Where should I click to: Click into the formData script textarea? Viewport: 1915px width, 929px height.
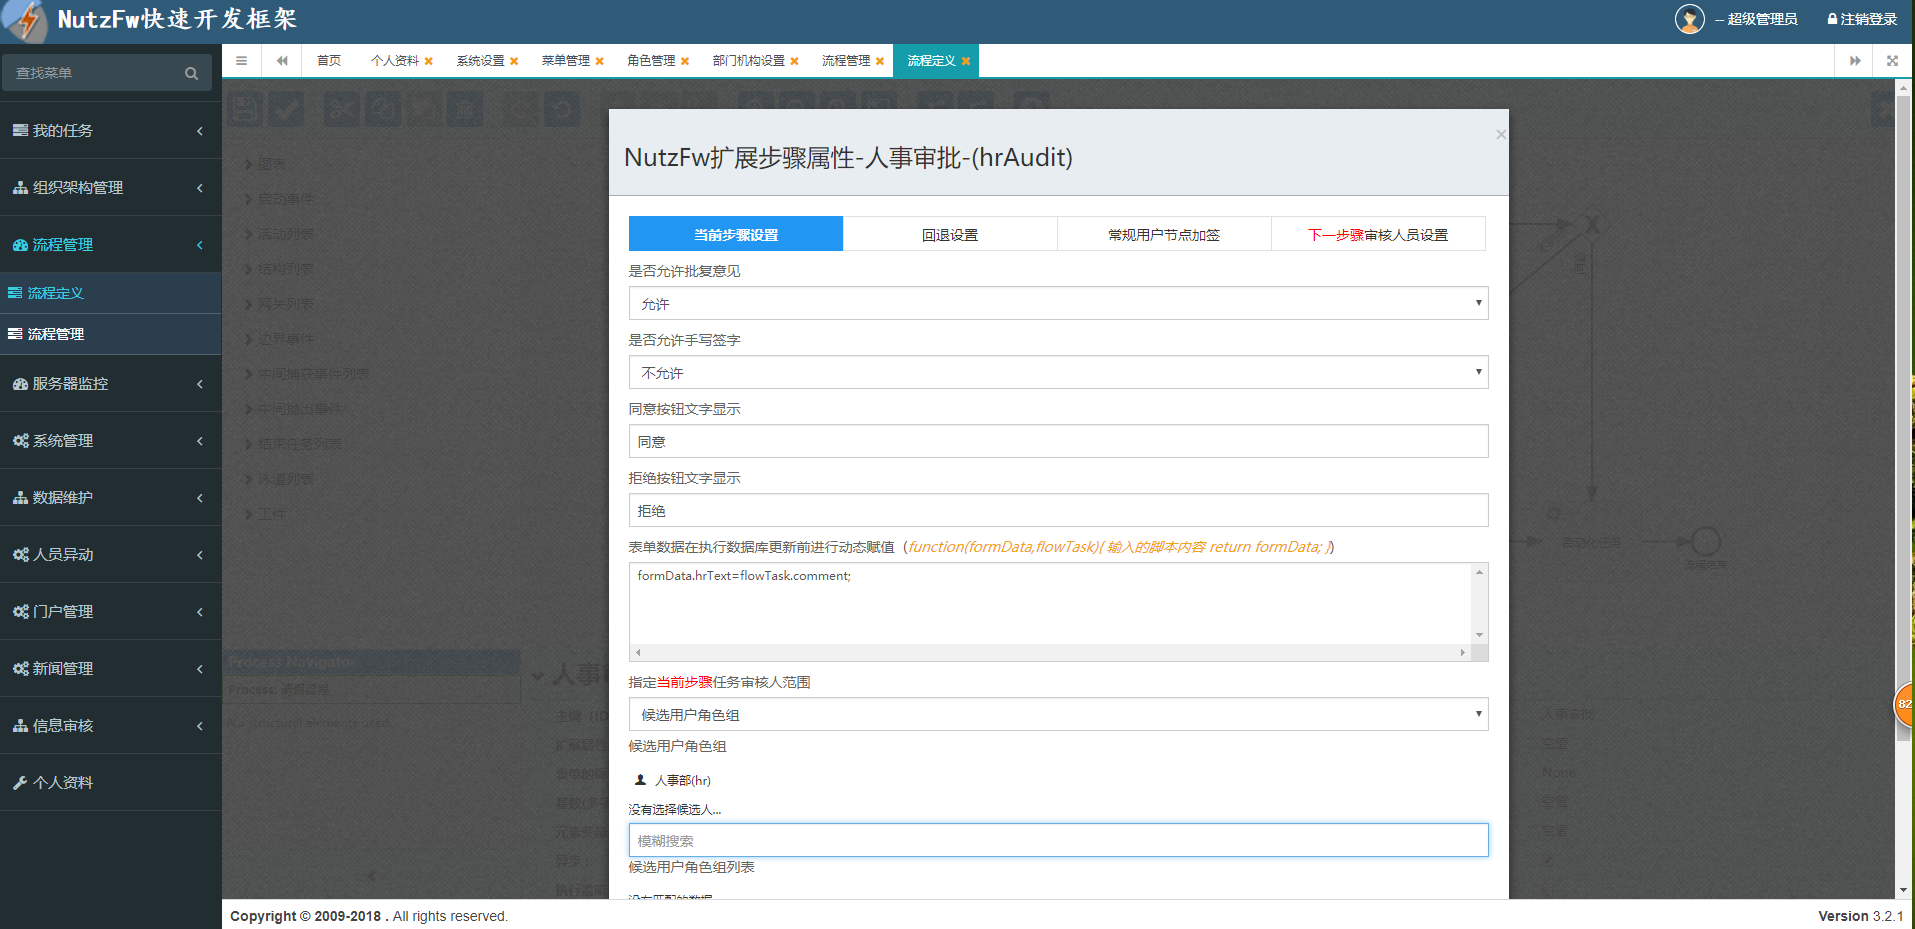coord(1050,604)
